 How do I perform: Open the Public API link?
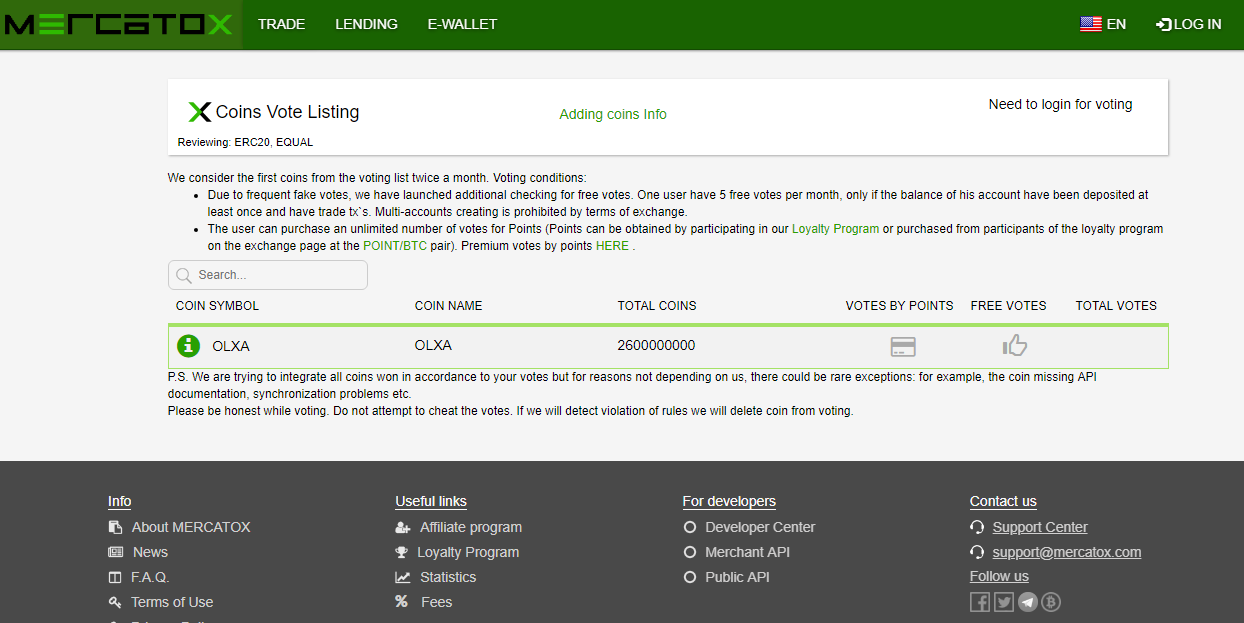coord(737,577)
